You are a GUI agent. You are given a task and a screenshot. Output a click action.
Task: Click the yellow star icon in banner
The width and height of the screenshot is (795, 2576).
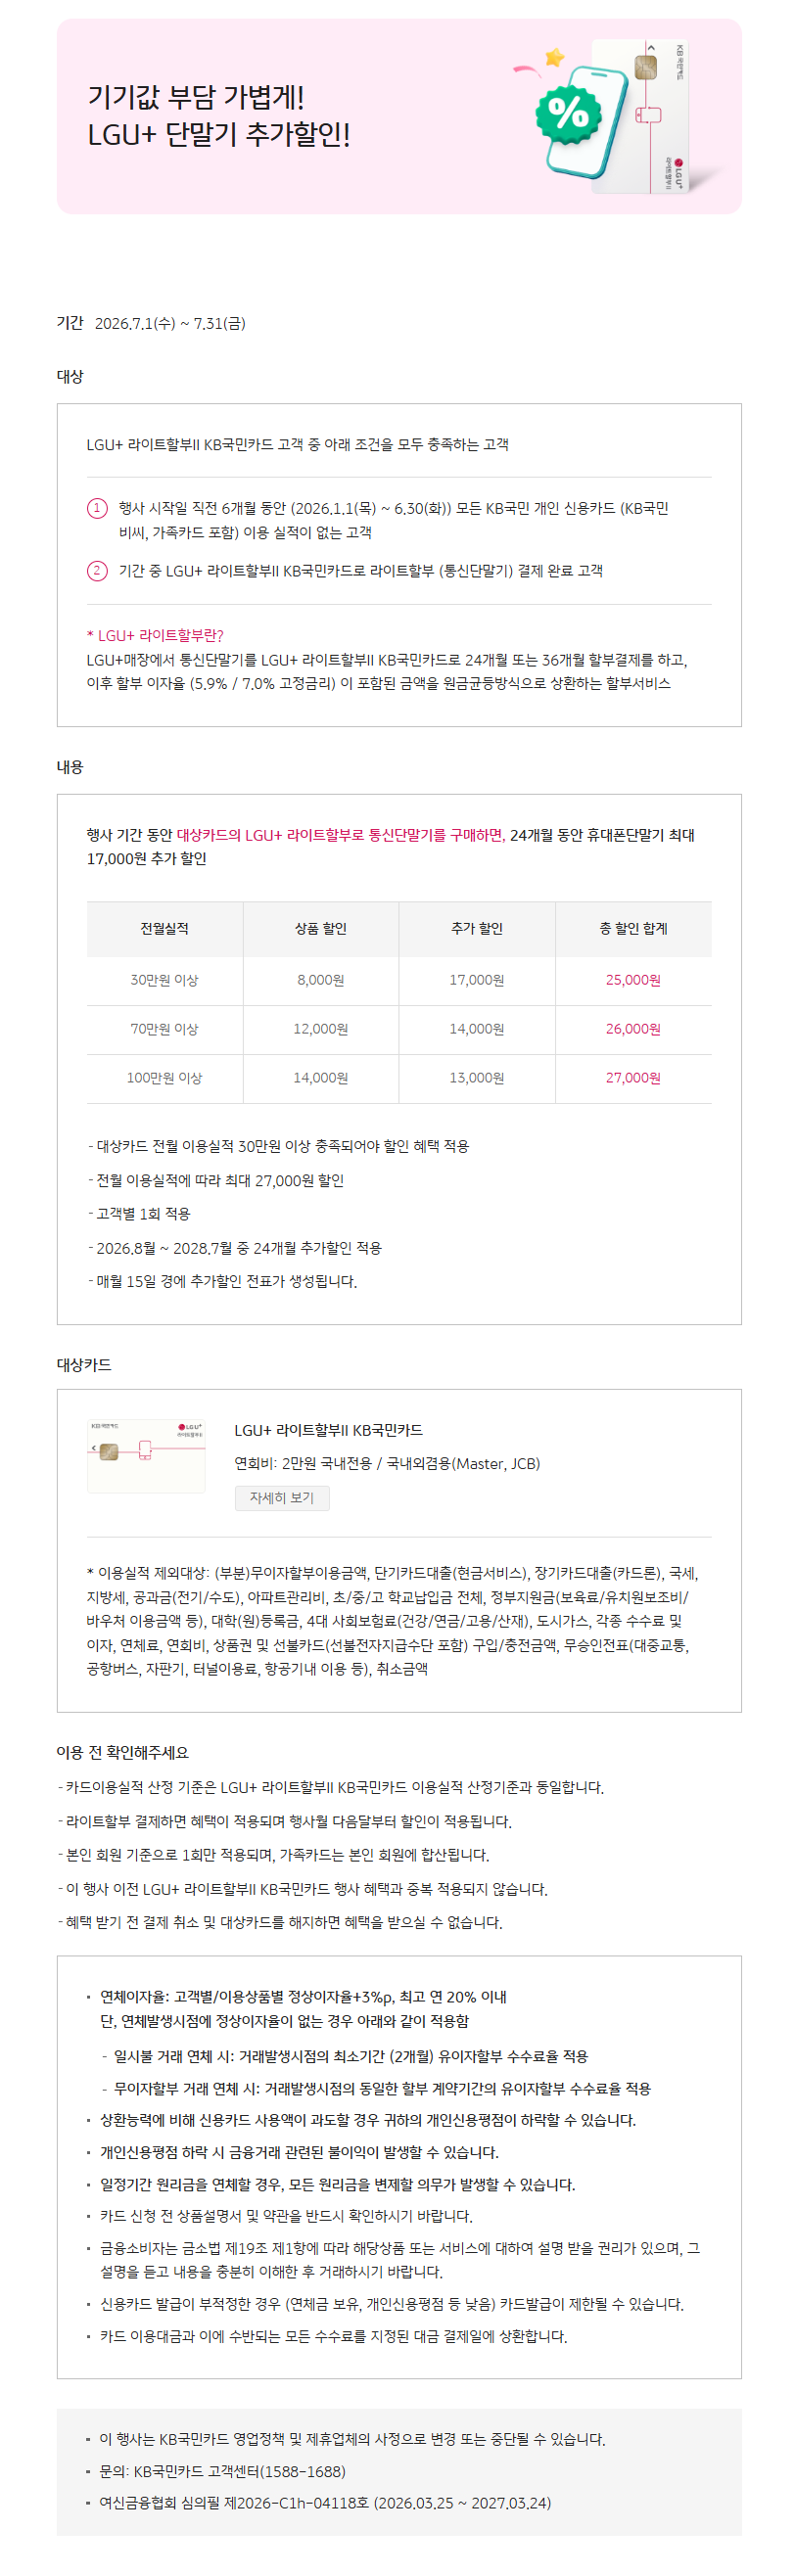tap(554, 58)
